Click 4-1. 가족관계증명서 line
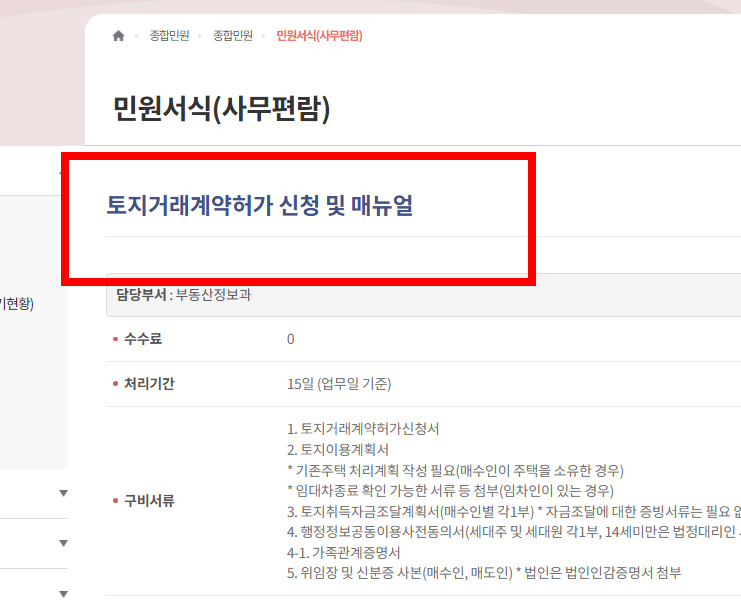 [x=344, y=553]
